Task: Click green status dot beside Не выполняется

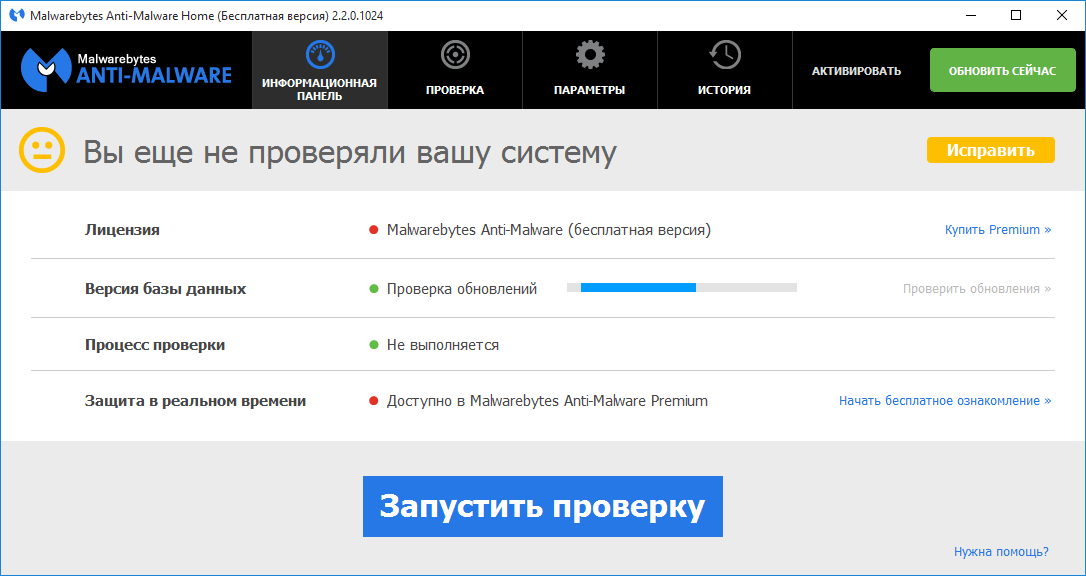Action: tap(374, 345)
